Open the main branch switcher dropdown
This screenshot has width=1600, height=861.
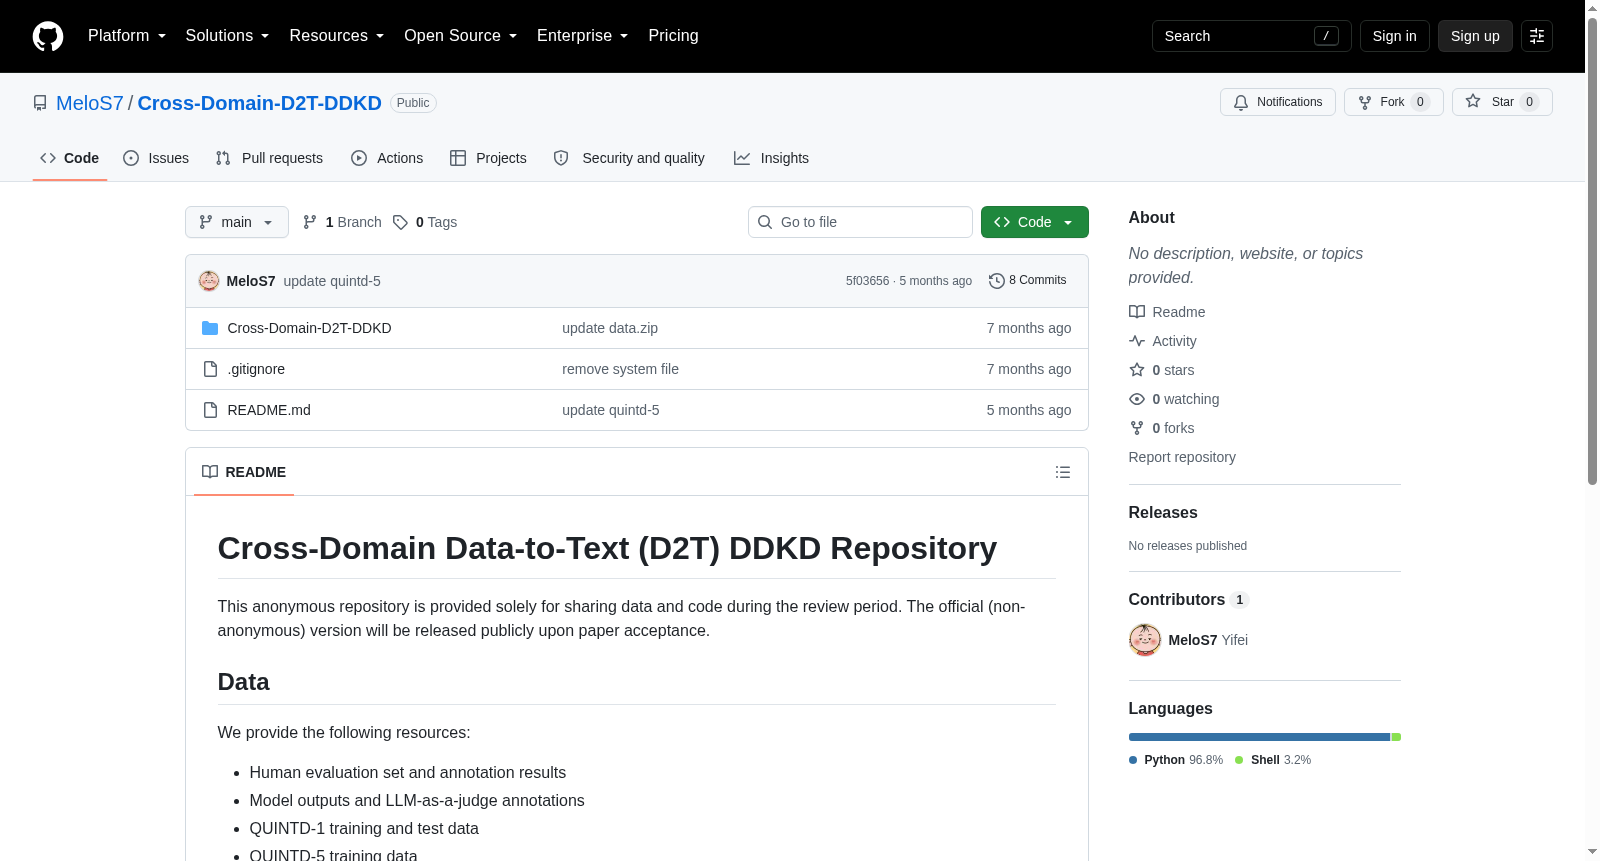[x=237, y=222]
